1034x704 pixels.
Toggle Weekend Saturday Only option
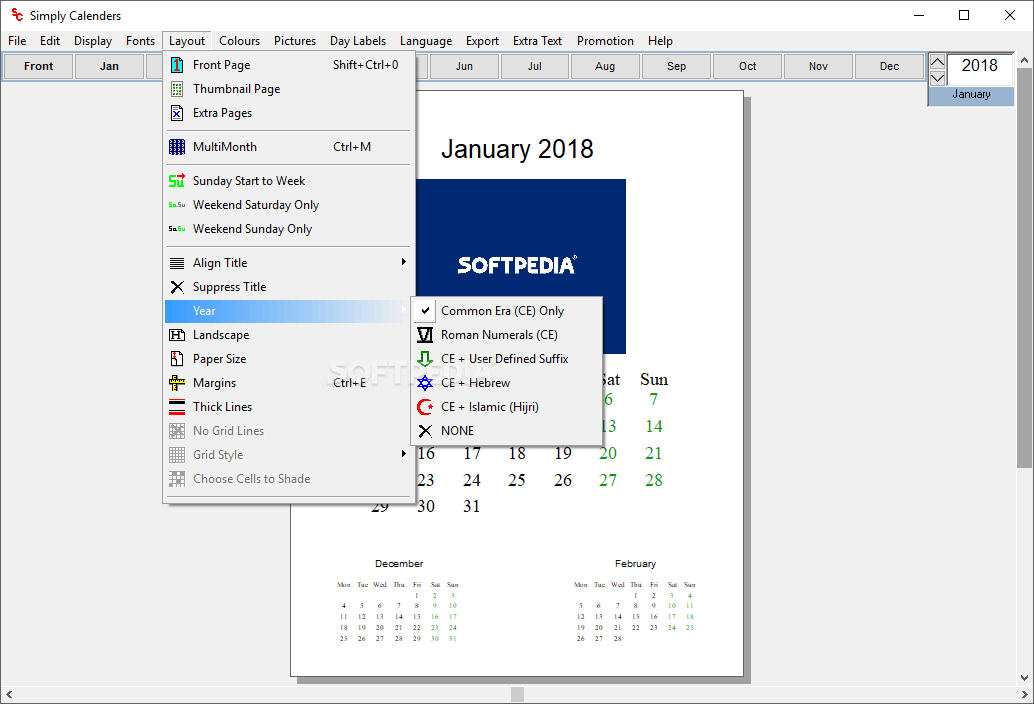tap(288, 205)
